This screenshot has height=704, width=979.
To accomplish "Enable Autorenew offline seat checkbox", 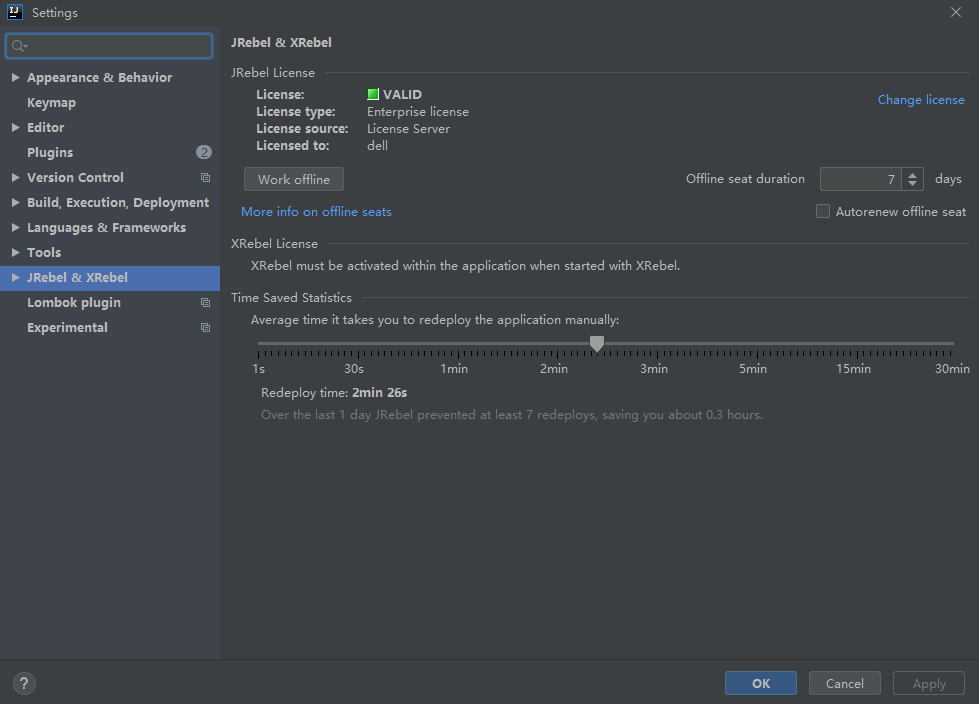I will [x=823, y=212].
